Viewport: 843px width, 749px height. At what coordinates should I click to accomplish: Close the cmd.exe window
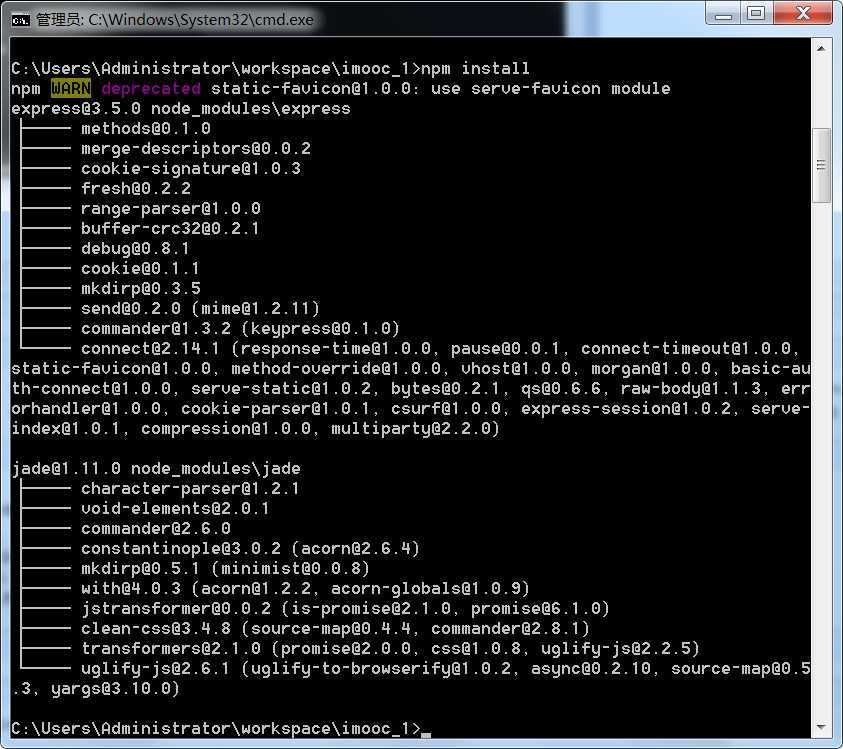(803, 14)
